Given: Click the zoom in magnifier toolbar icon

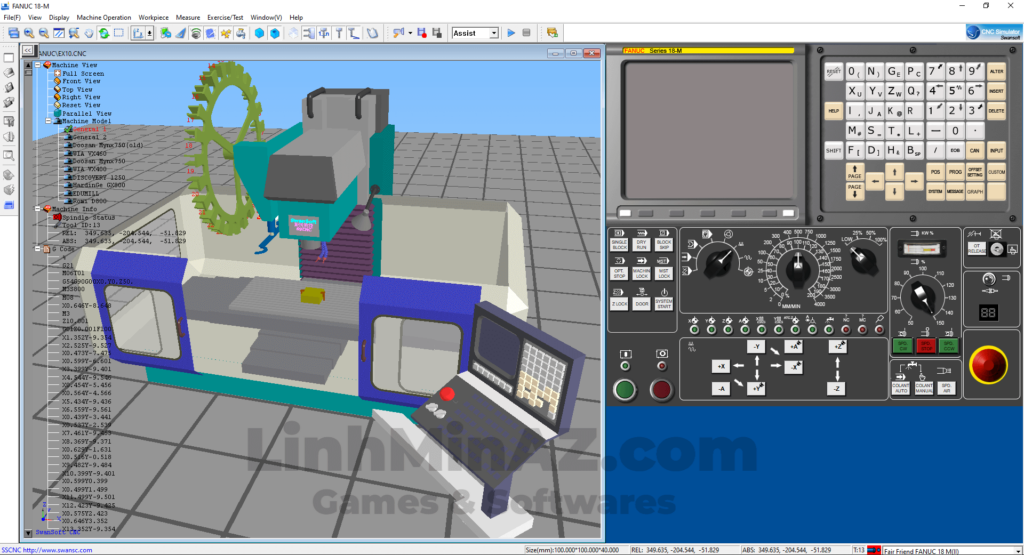Looking at the screenshot, I should 29,33.
